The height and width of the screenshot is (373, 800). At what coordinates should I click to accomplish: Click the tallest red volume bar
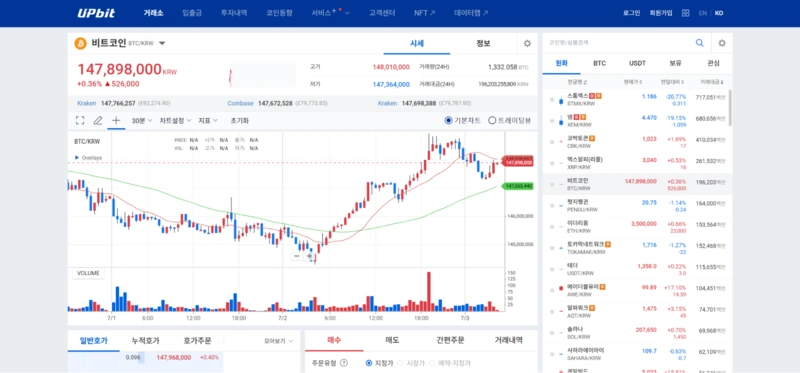click(x=429, y=291)
